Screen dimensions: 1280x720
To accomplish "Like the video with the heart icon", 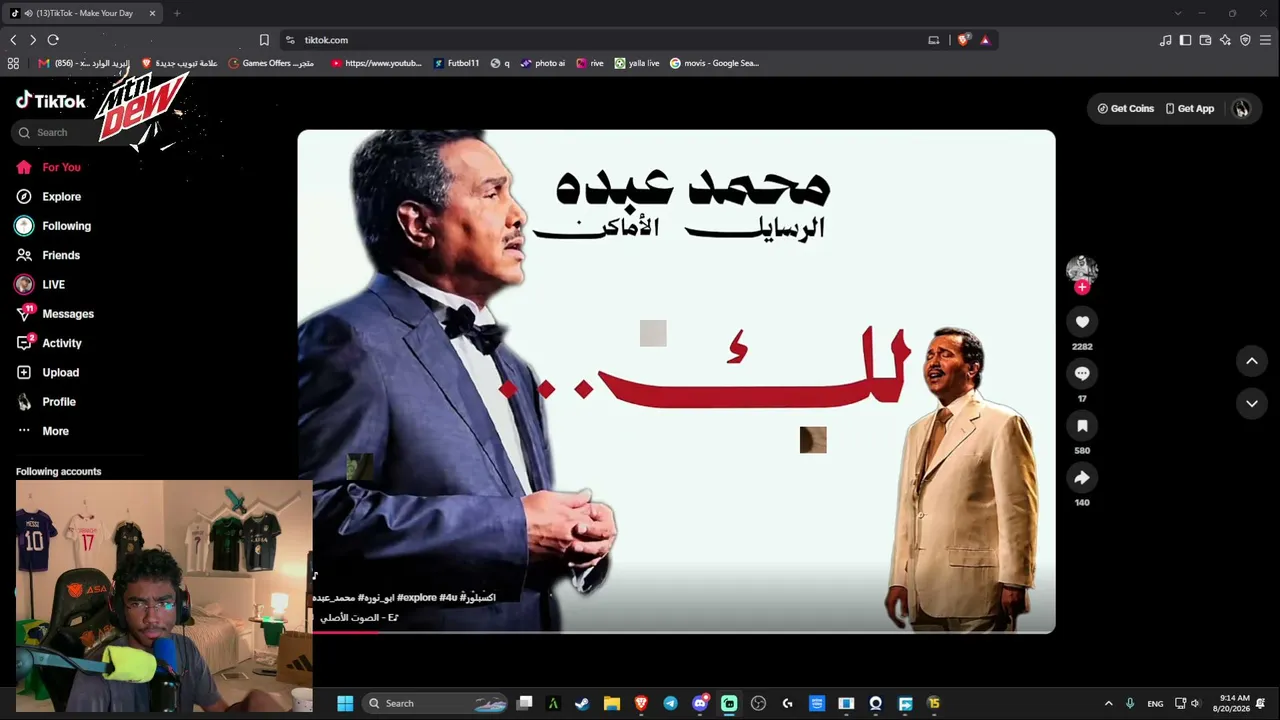I will (x=1082, y=321).
